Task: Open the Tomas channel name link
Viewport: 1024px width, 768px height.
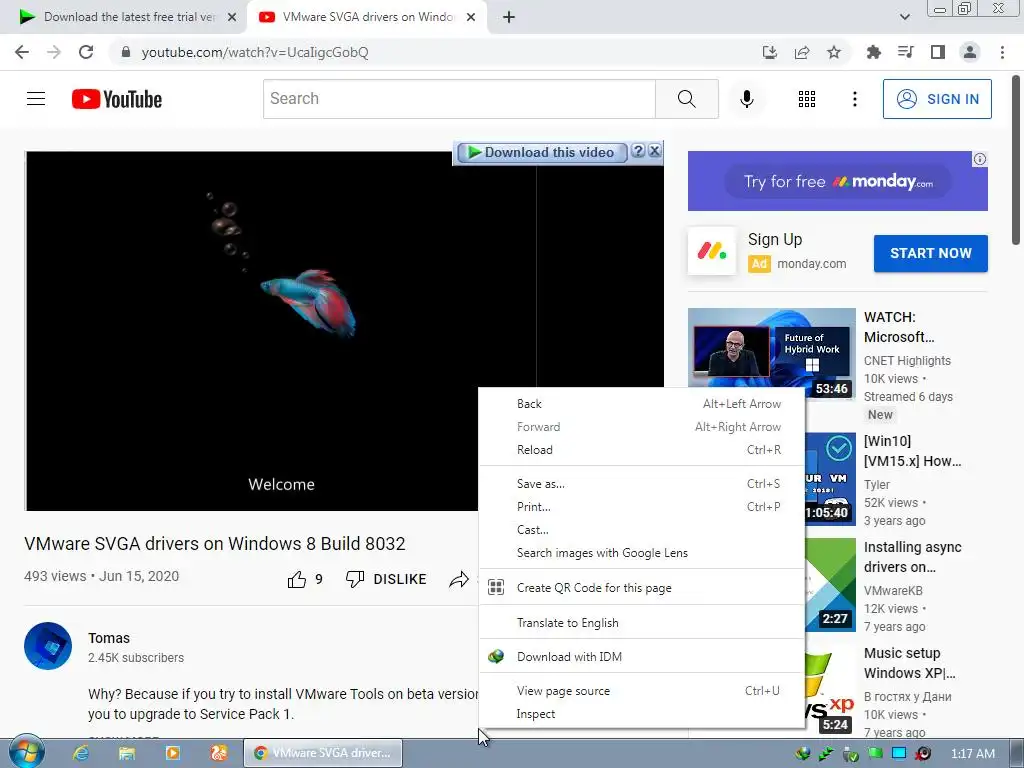Action: point(109,638)
